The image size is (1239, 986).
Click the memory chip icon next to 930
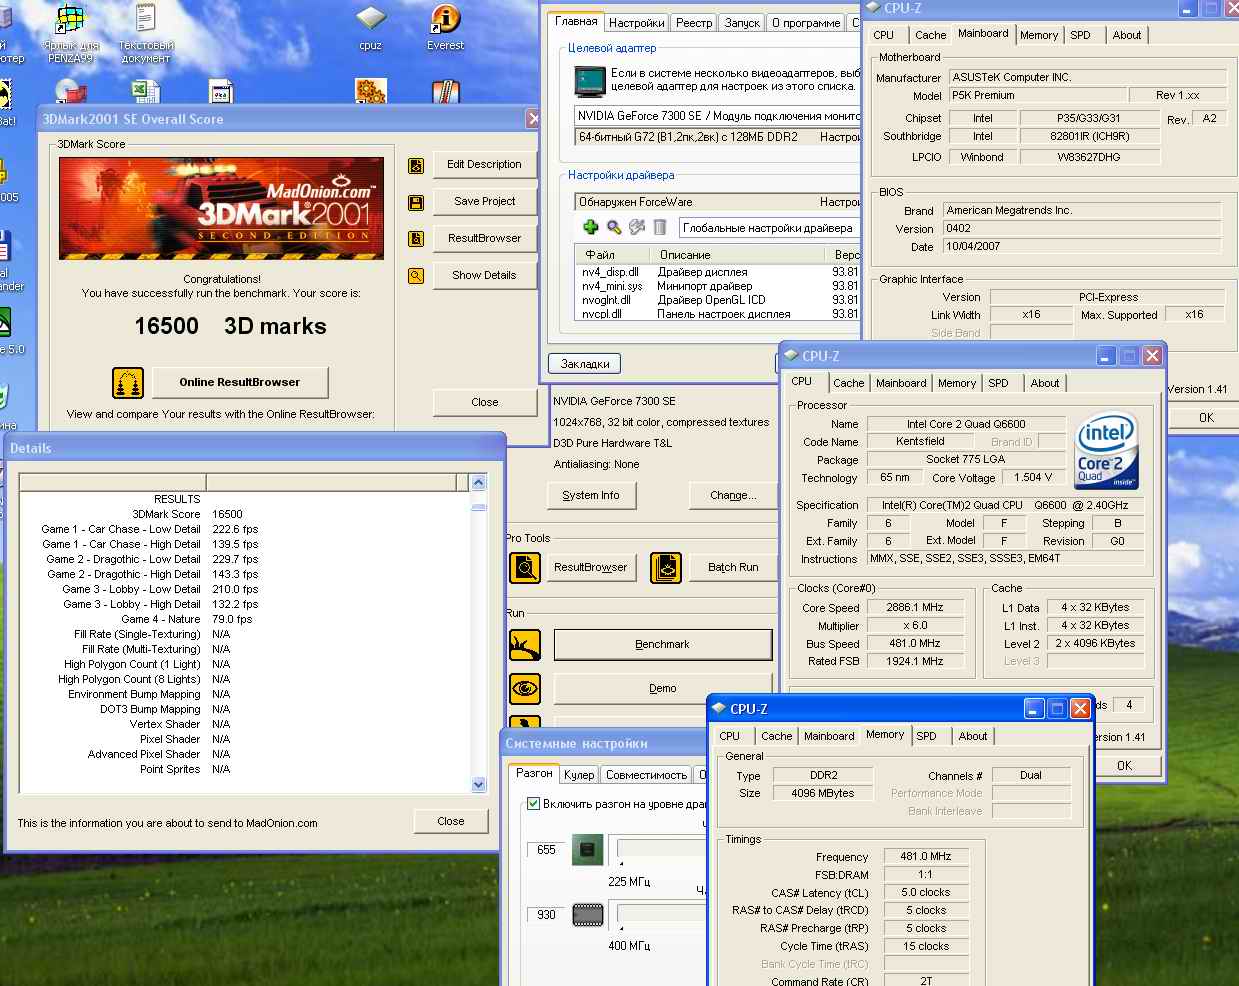(587, 914)
